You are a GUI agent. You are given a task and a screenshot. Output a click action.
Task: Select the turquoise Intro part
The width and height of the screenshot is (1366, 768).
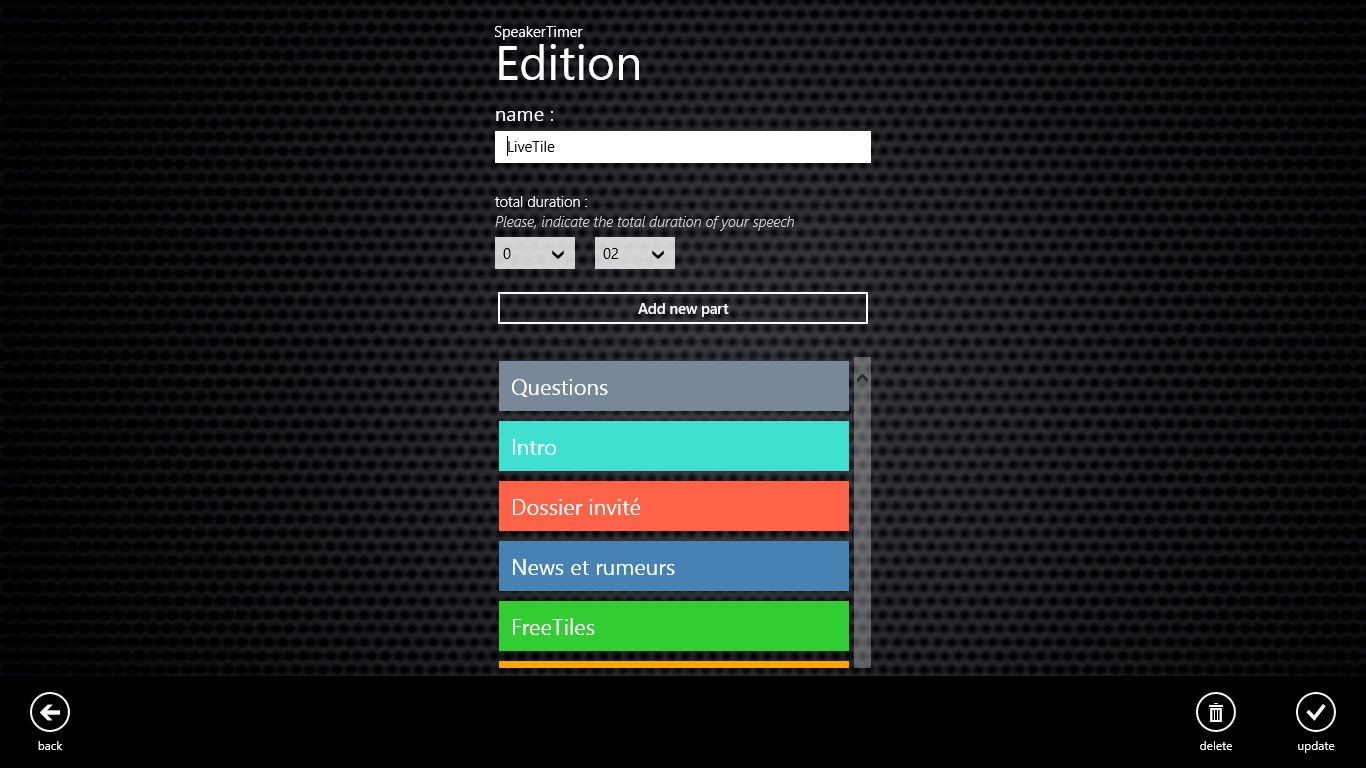click(673, 447)
